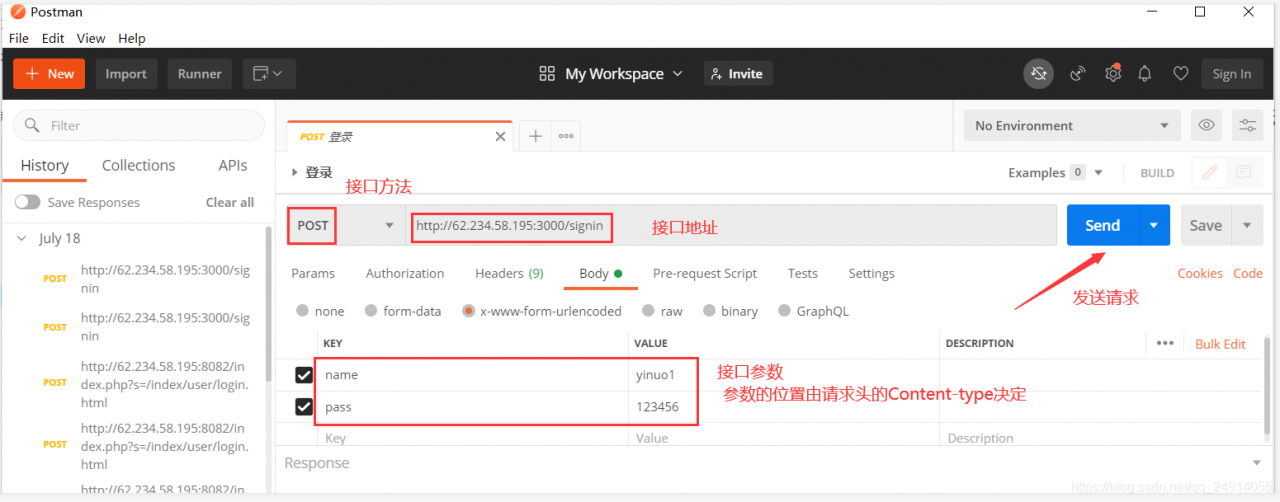Open the View menu
This screenshot has width=1280, height=502.
click(91, 38)
